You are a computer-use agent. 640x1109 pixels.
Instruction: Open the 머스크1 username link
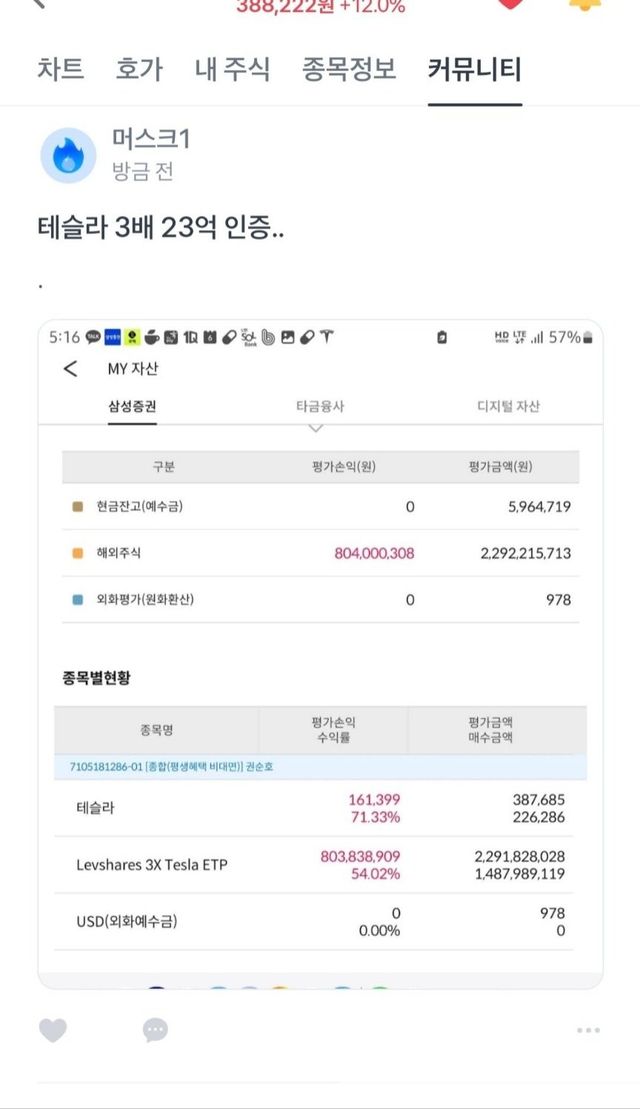pyautogui.click(x=150, y=140)
